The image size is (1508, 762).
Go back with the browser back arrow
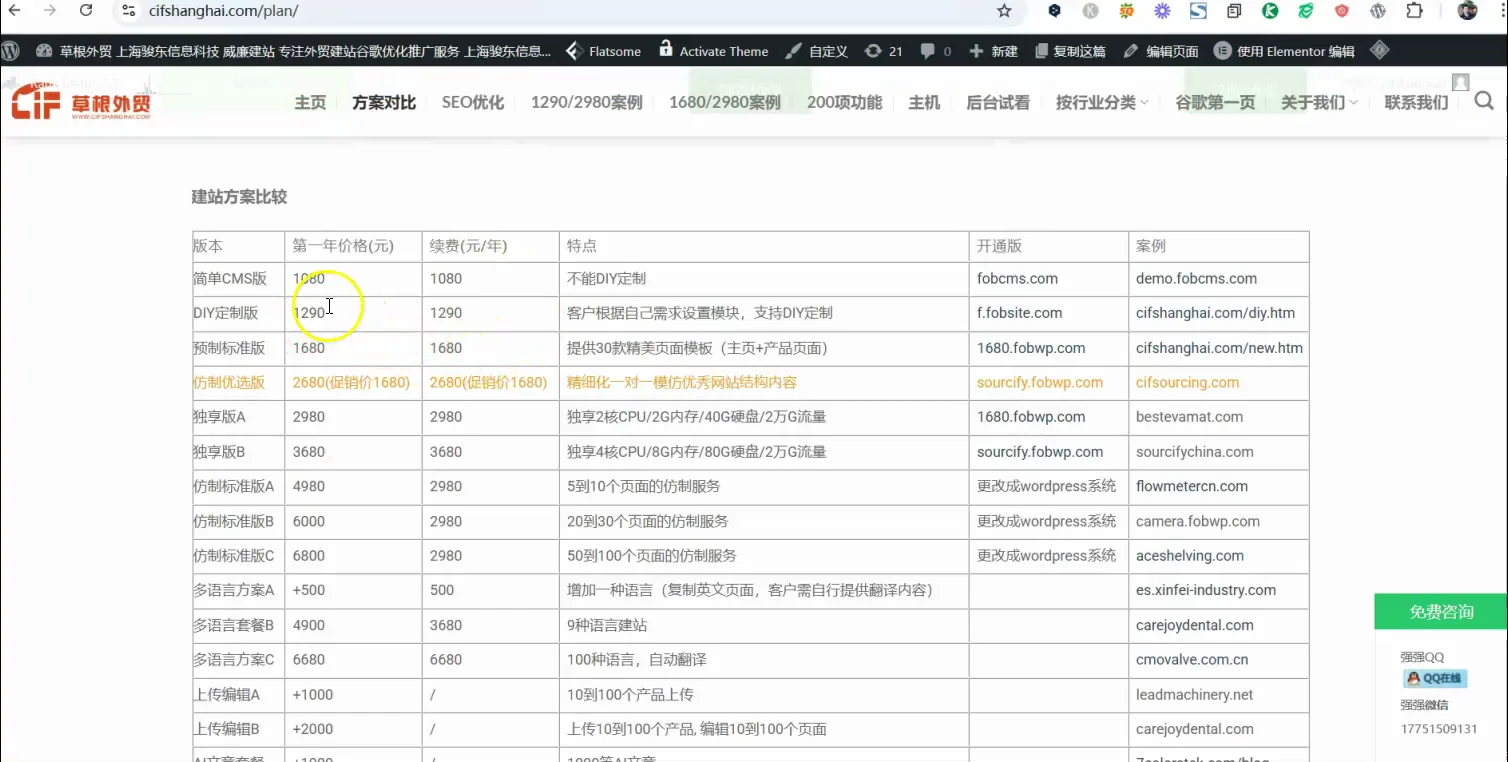pos(14,10)
